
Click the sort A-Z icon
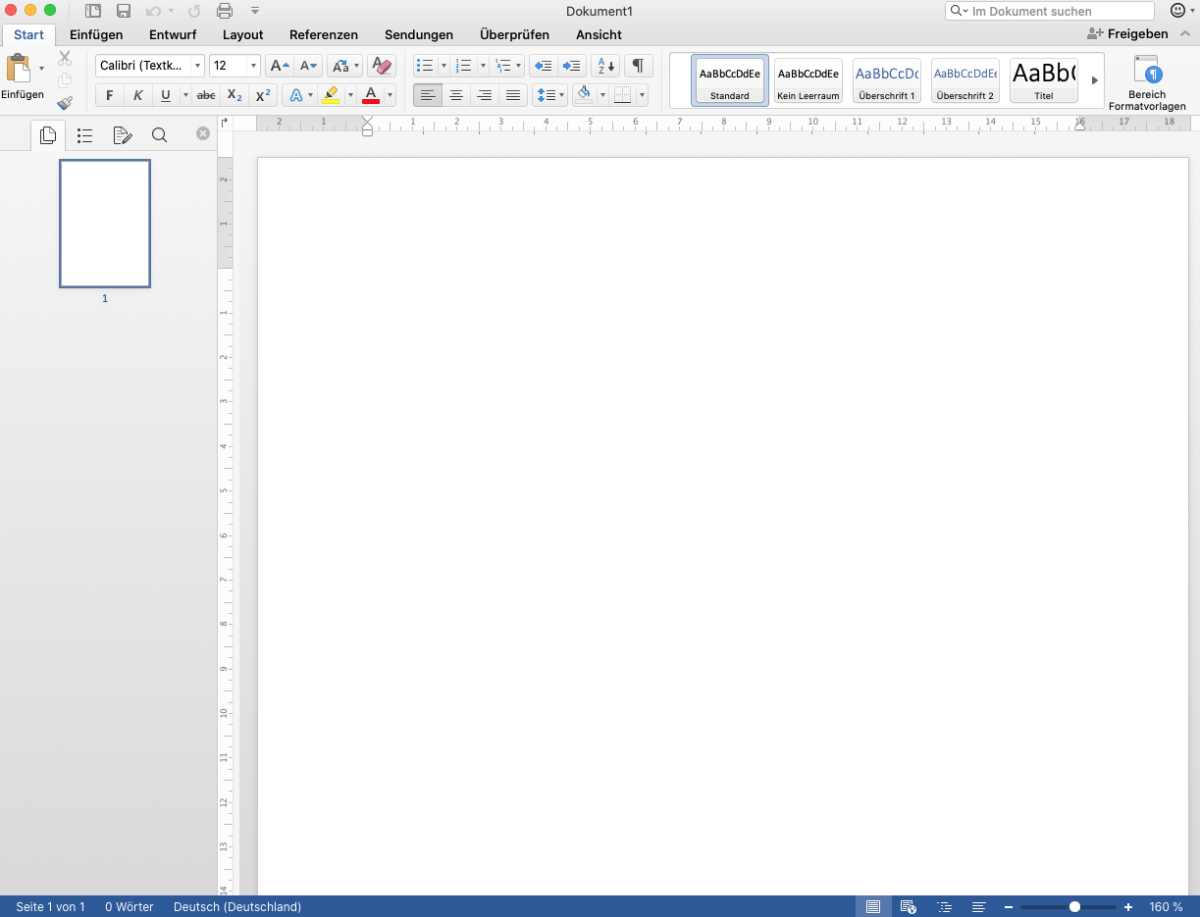click(606, 66)
